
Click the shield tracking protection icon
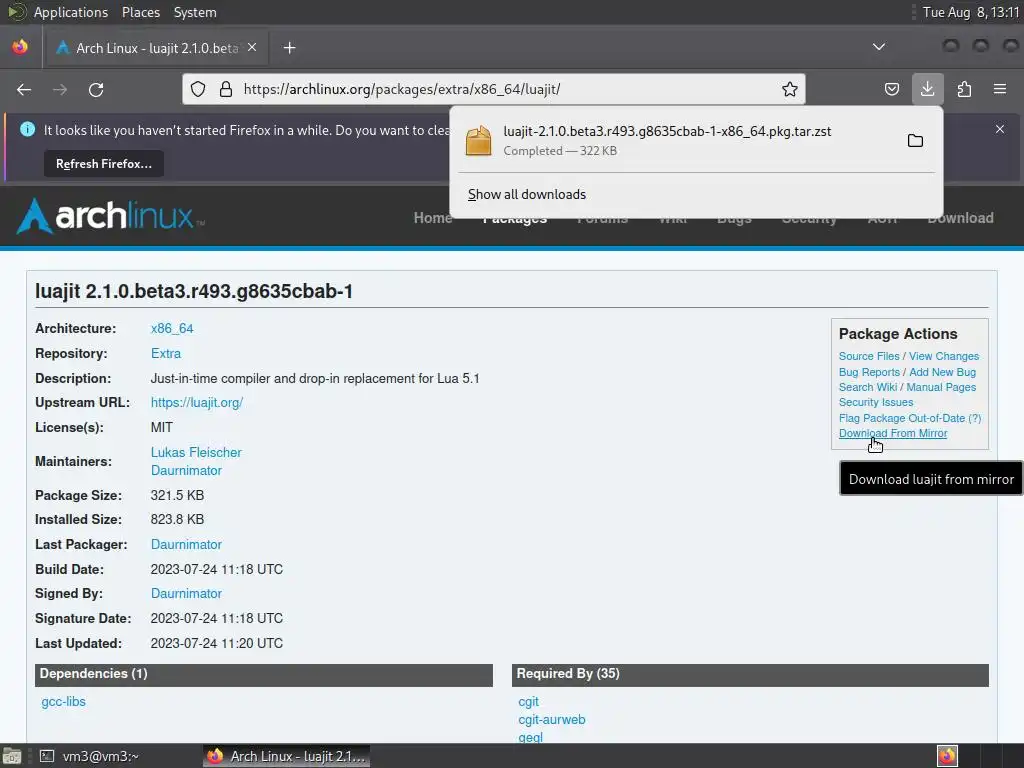point(198,89)
